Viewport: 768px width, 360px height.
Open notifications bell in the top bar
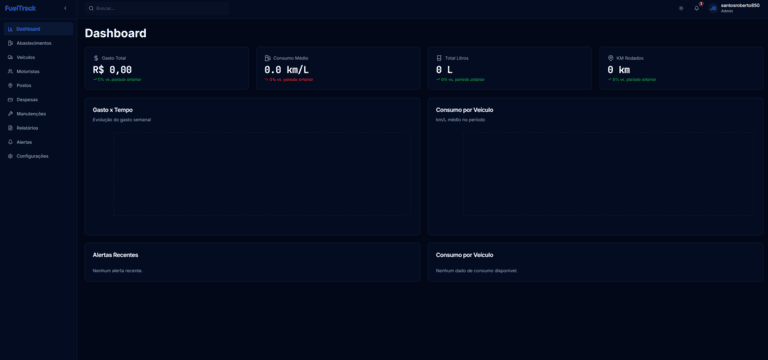[696, 8]
